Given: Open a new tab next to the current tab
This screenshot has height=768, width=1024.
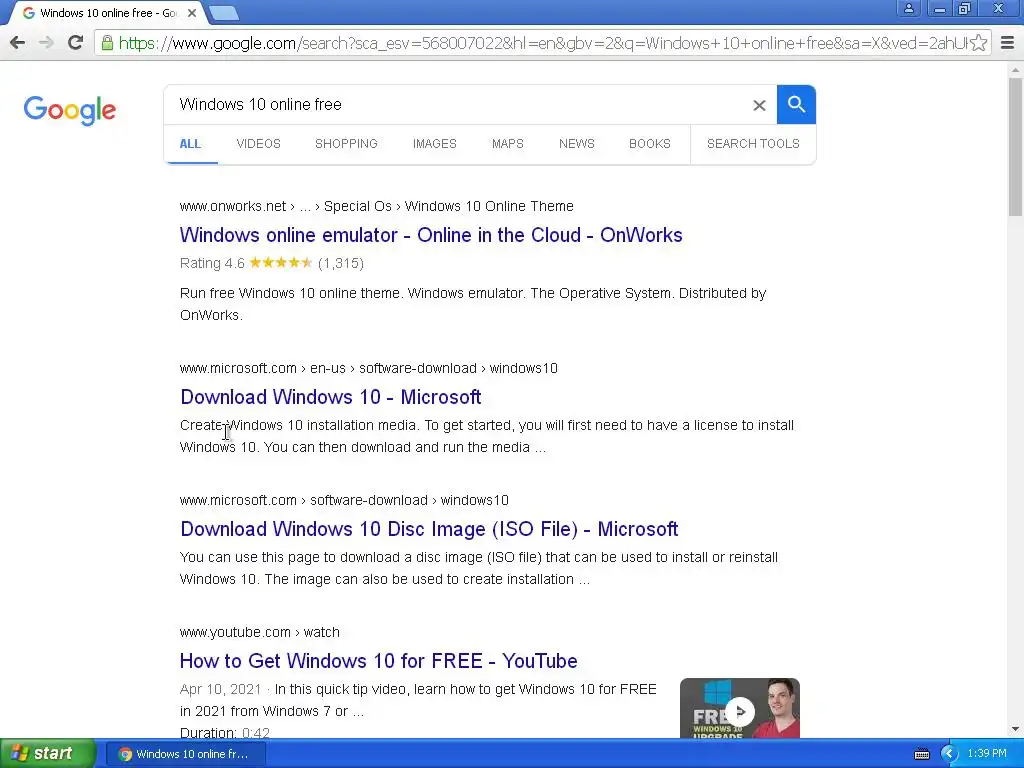Looking at the screenshot, I should (224, 13).
